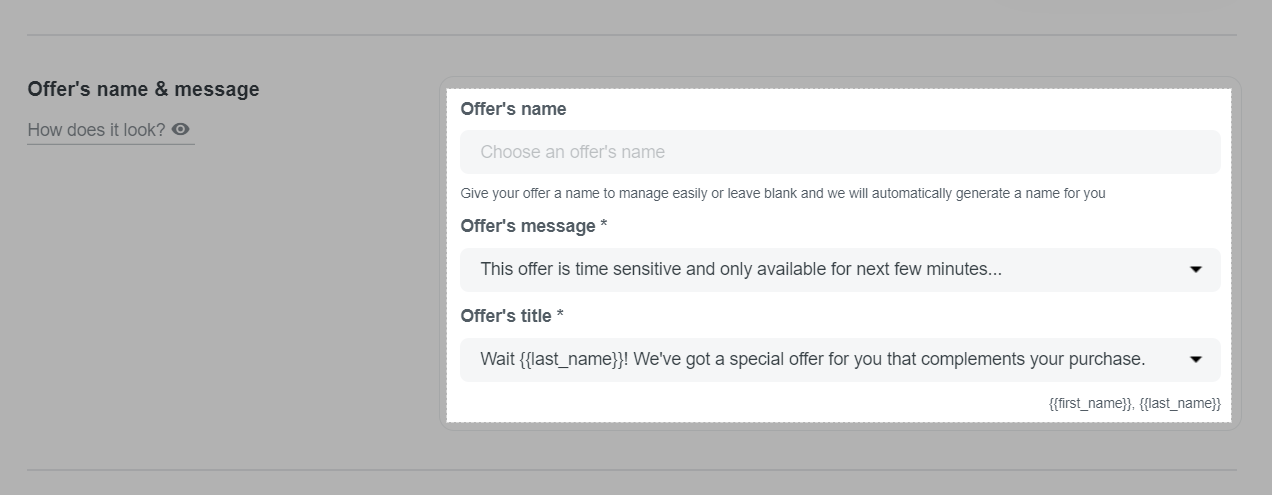Click the eye icon beside "How does it look?"
The width and height of the screenshot is (1272, 495).
(181, 129)
